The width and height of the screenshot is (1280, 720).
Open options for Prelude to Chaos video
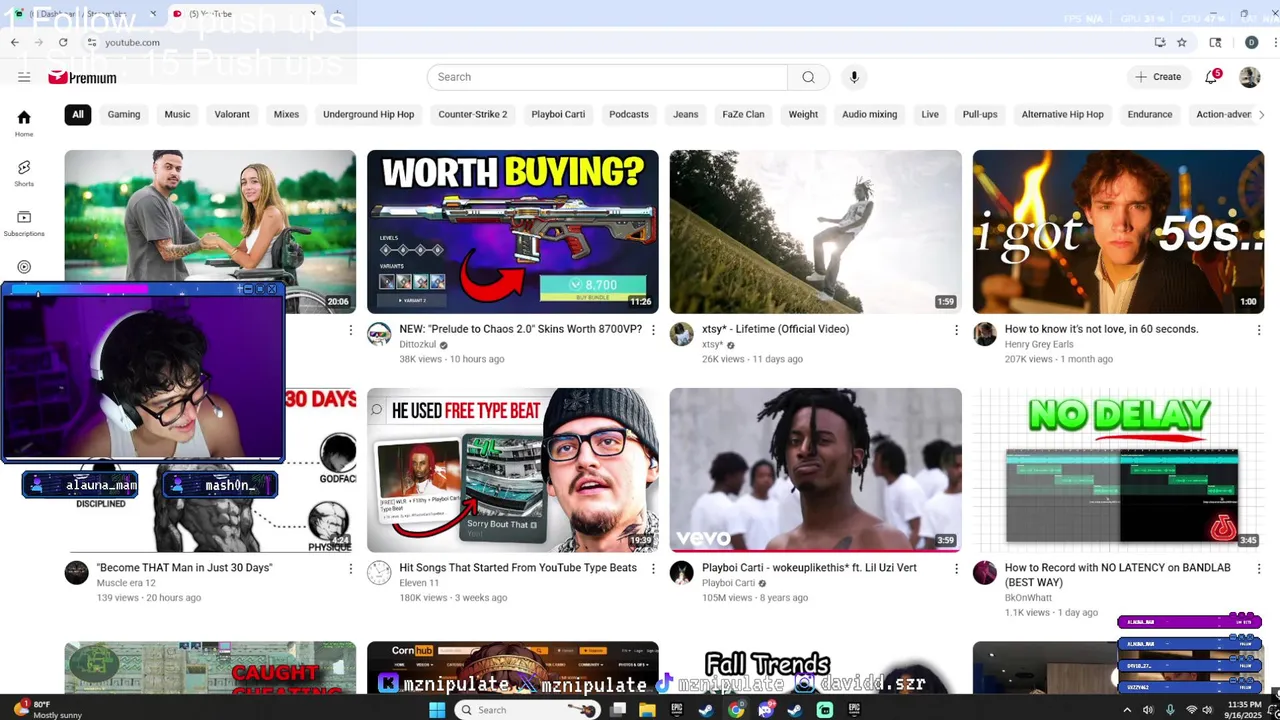(653, 329)
